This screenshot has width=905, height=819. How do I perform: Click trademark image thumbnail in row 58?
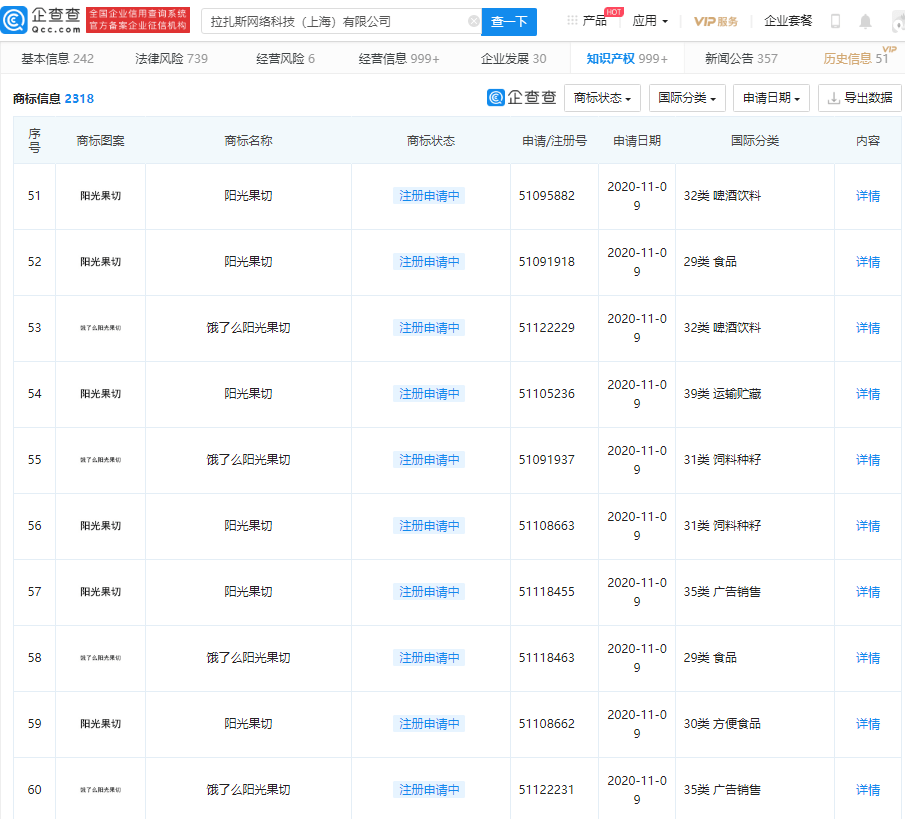pyautogui.click(x=100, y=658)
